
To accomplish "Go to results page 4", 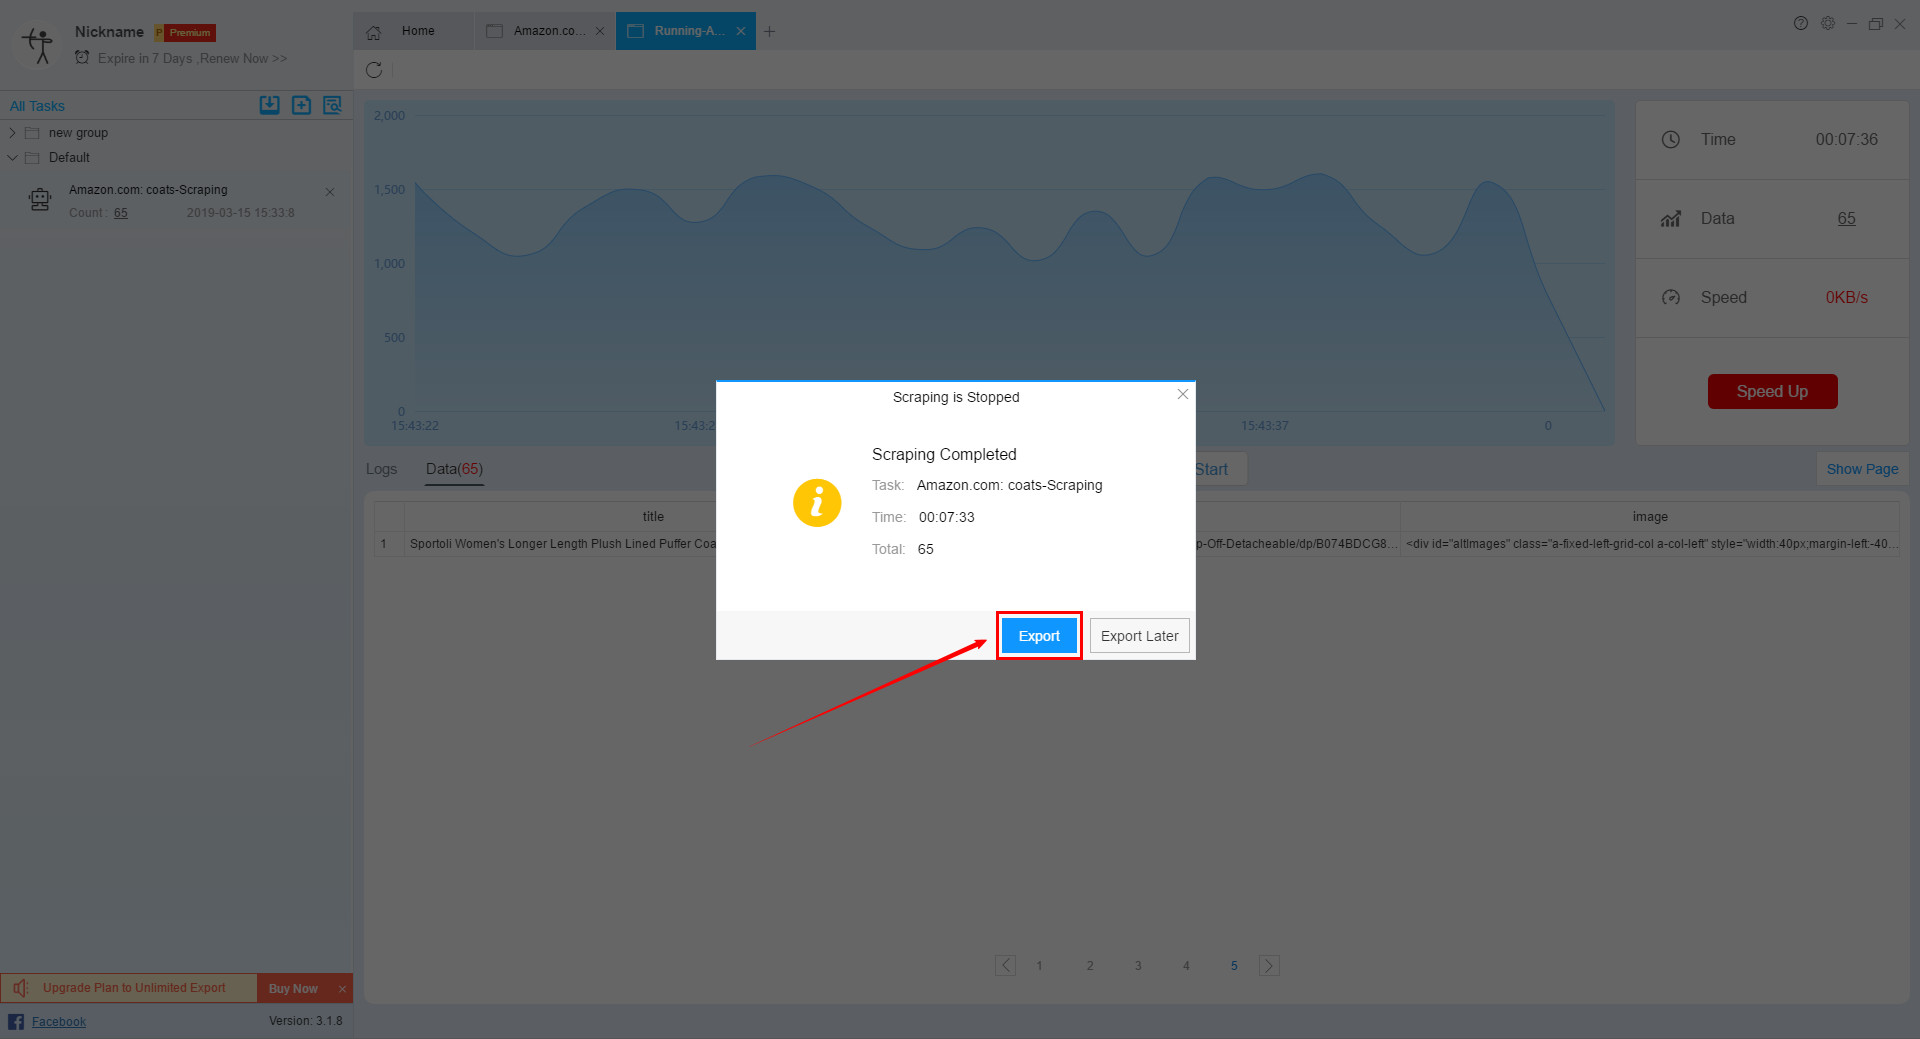I will tap(1186, 966).
